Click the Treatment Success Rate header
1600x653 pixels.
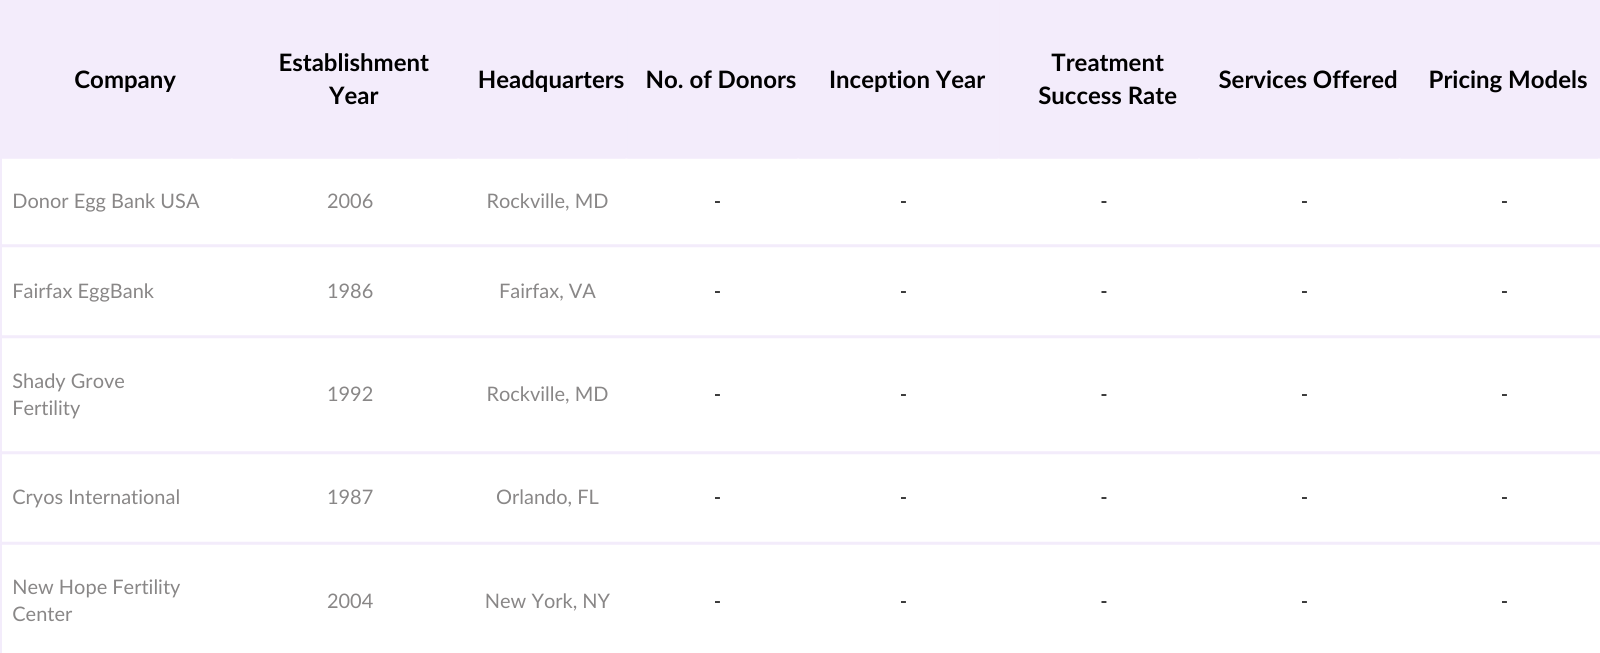tap(1107, 80)
